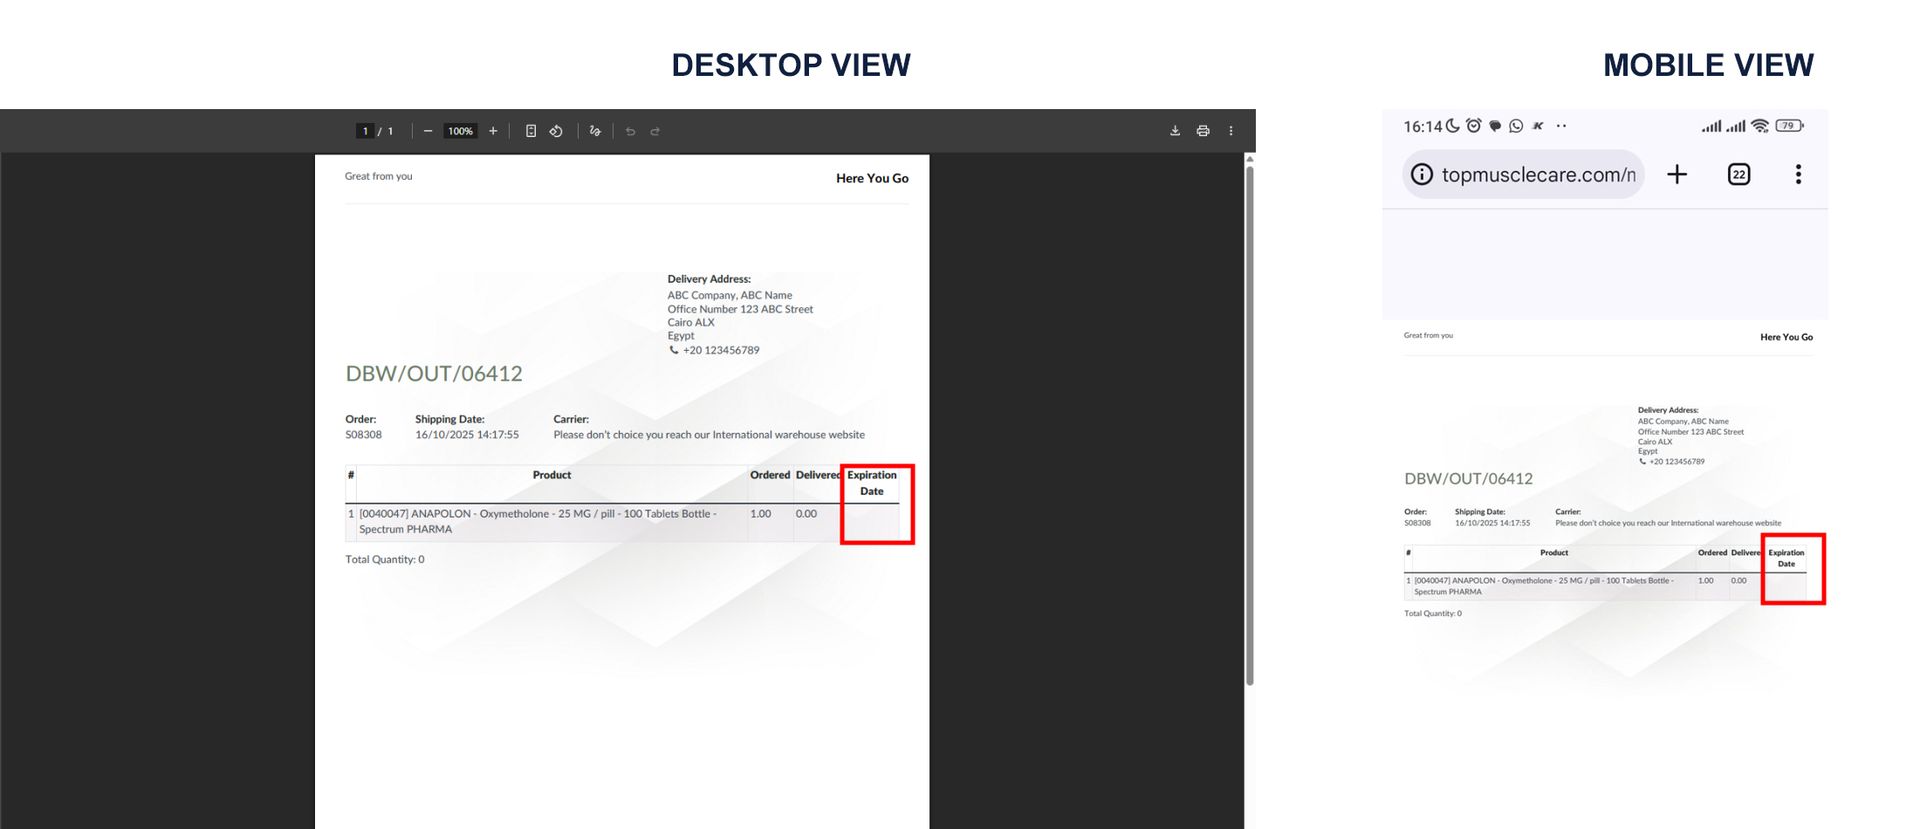The image size is (1920, 829).
Task: Download the PDF document
Action: point(1175,131)
